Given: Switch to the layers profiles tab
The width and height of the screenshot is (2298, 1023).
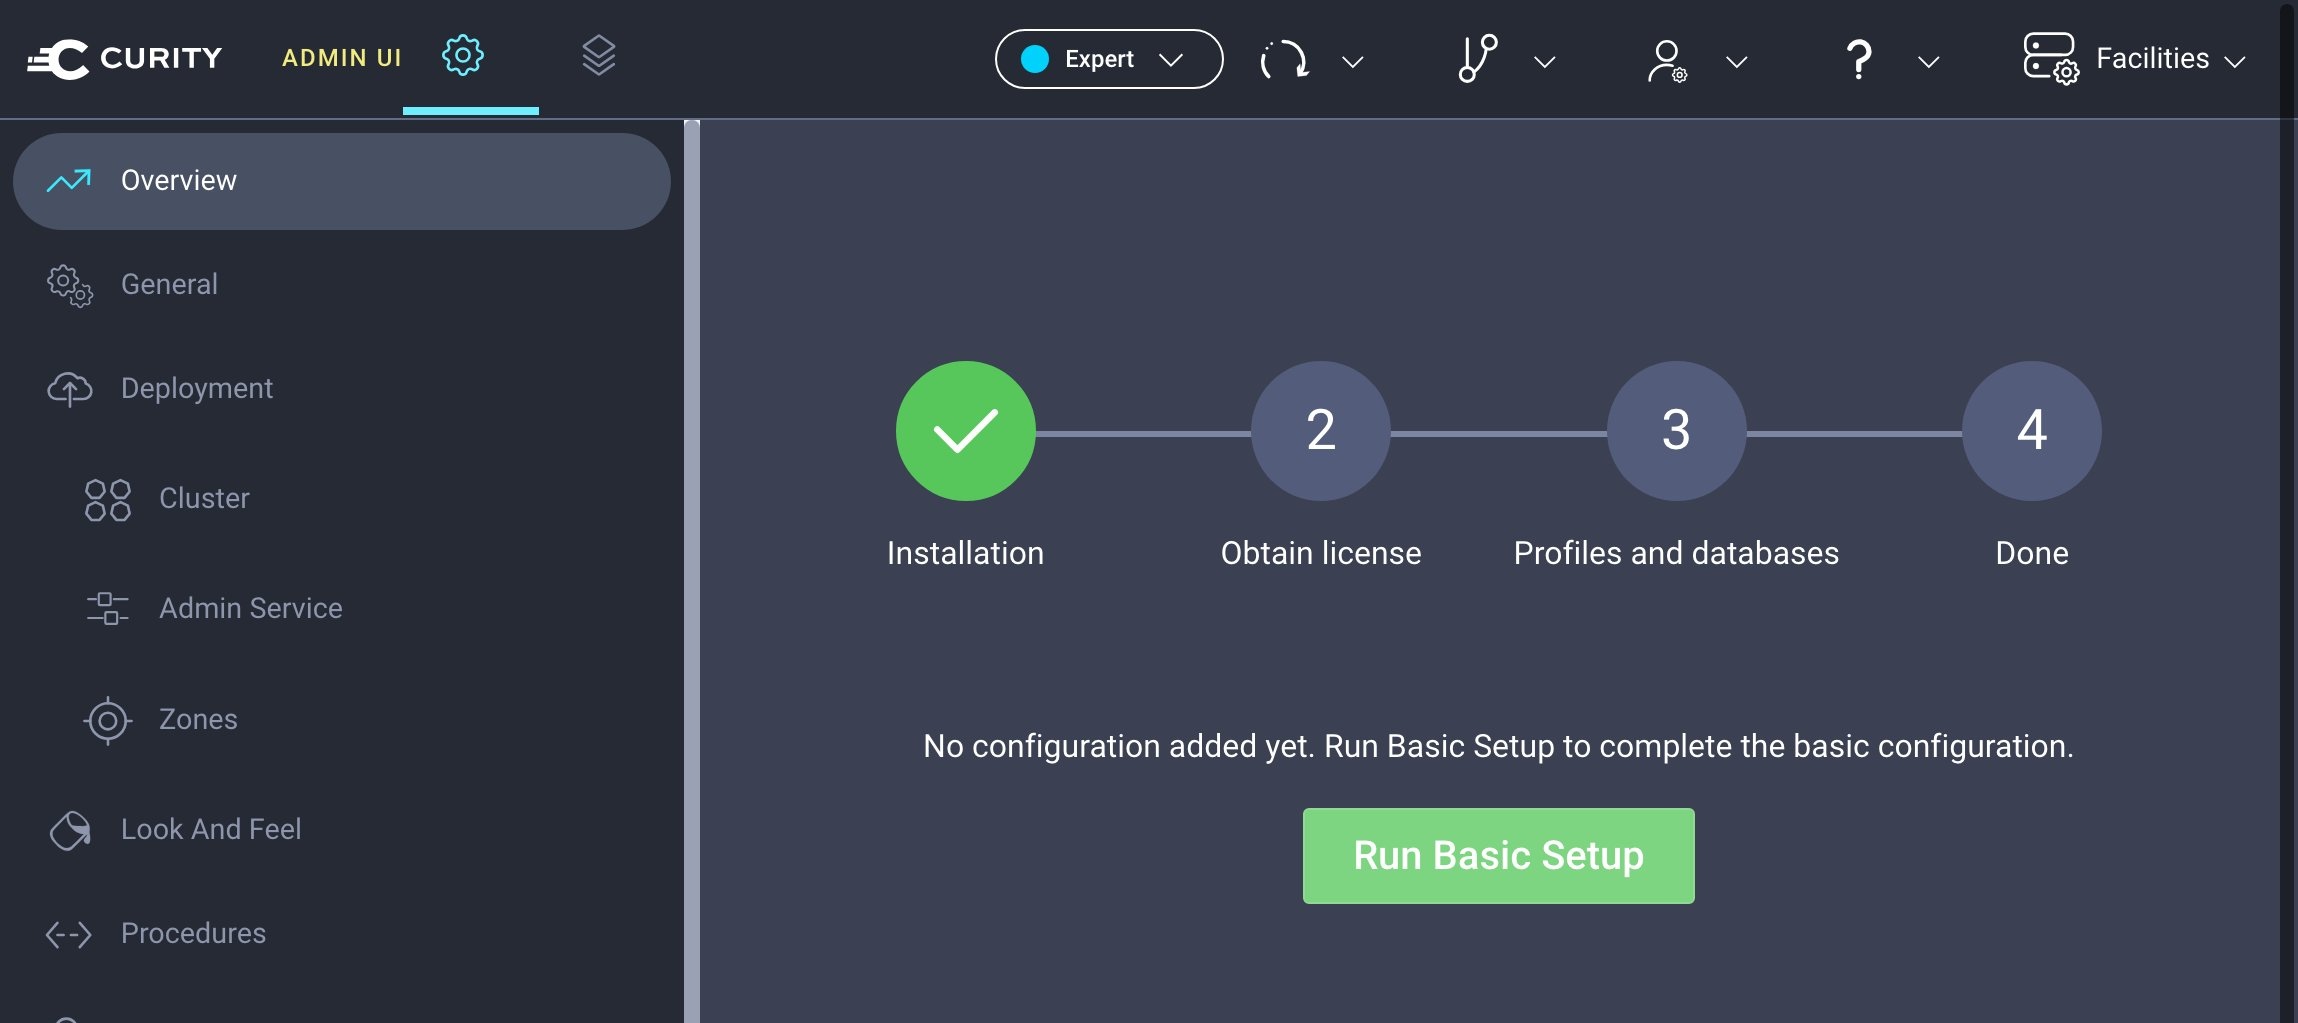Looking at the screenshot, I should coord(598,56).
